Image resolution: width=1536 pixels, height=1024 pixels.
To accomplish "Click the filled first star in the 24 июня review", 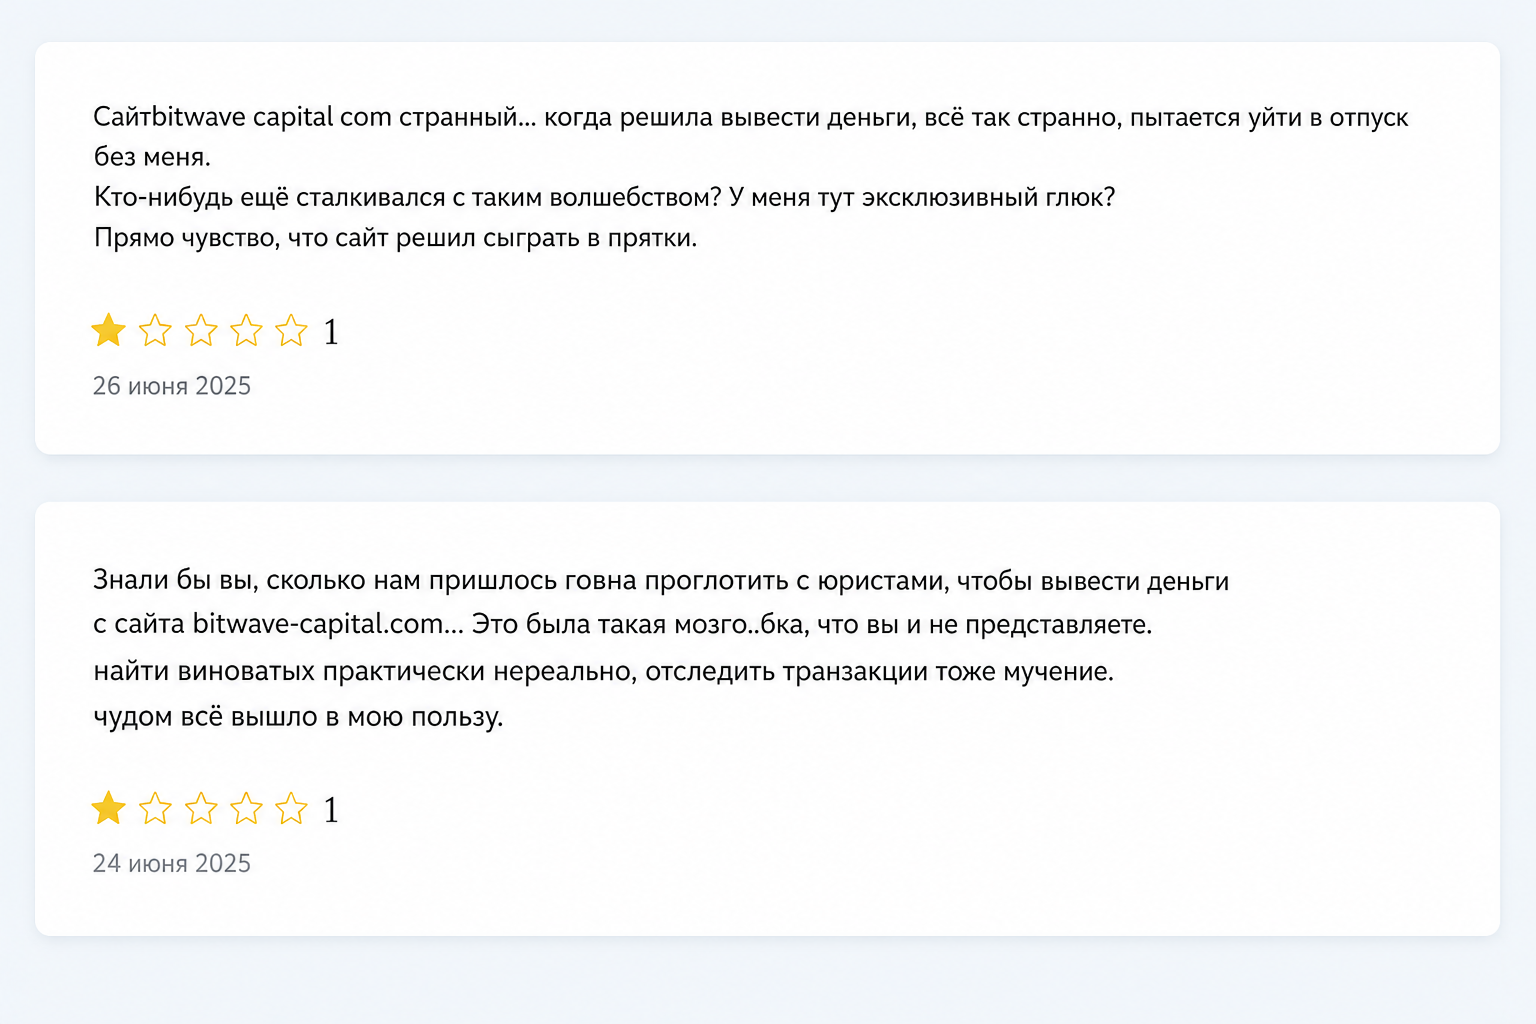I will coord(108,808).
